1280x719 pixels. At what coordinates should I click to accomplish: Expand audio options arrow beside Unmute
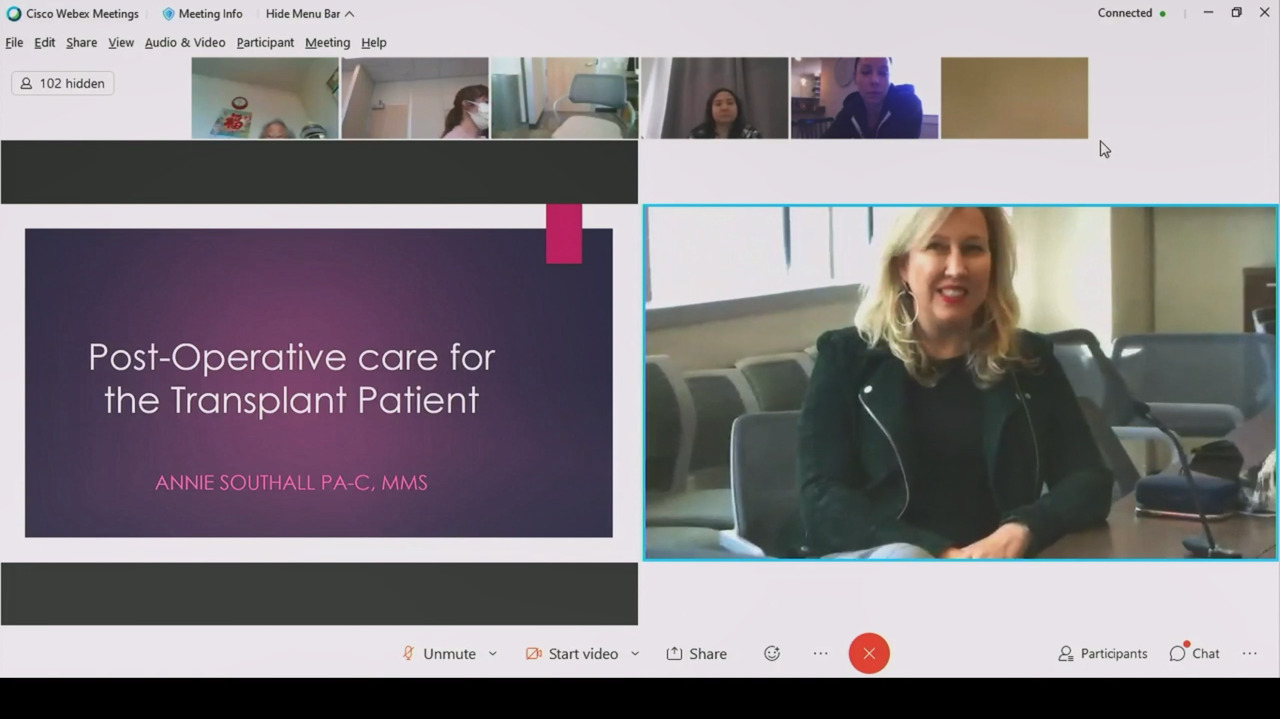(493, 654)
